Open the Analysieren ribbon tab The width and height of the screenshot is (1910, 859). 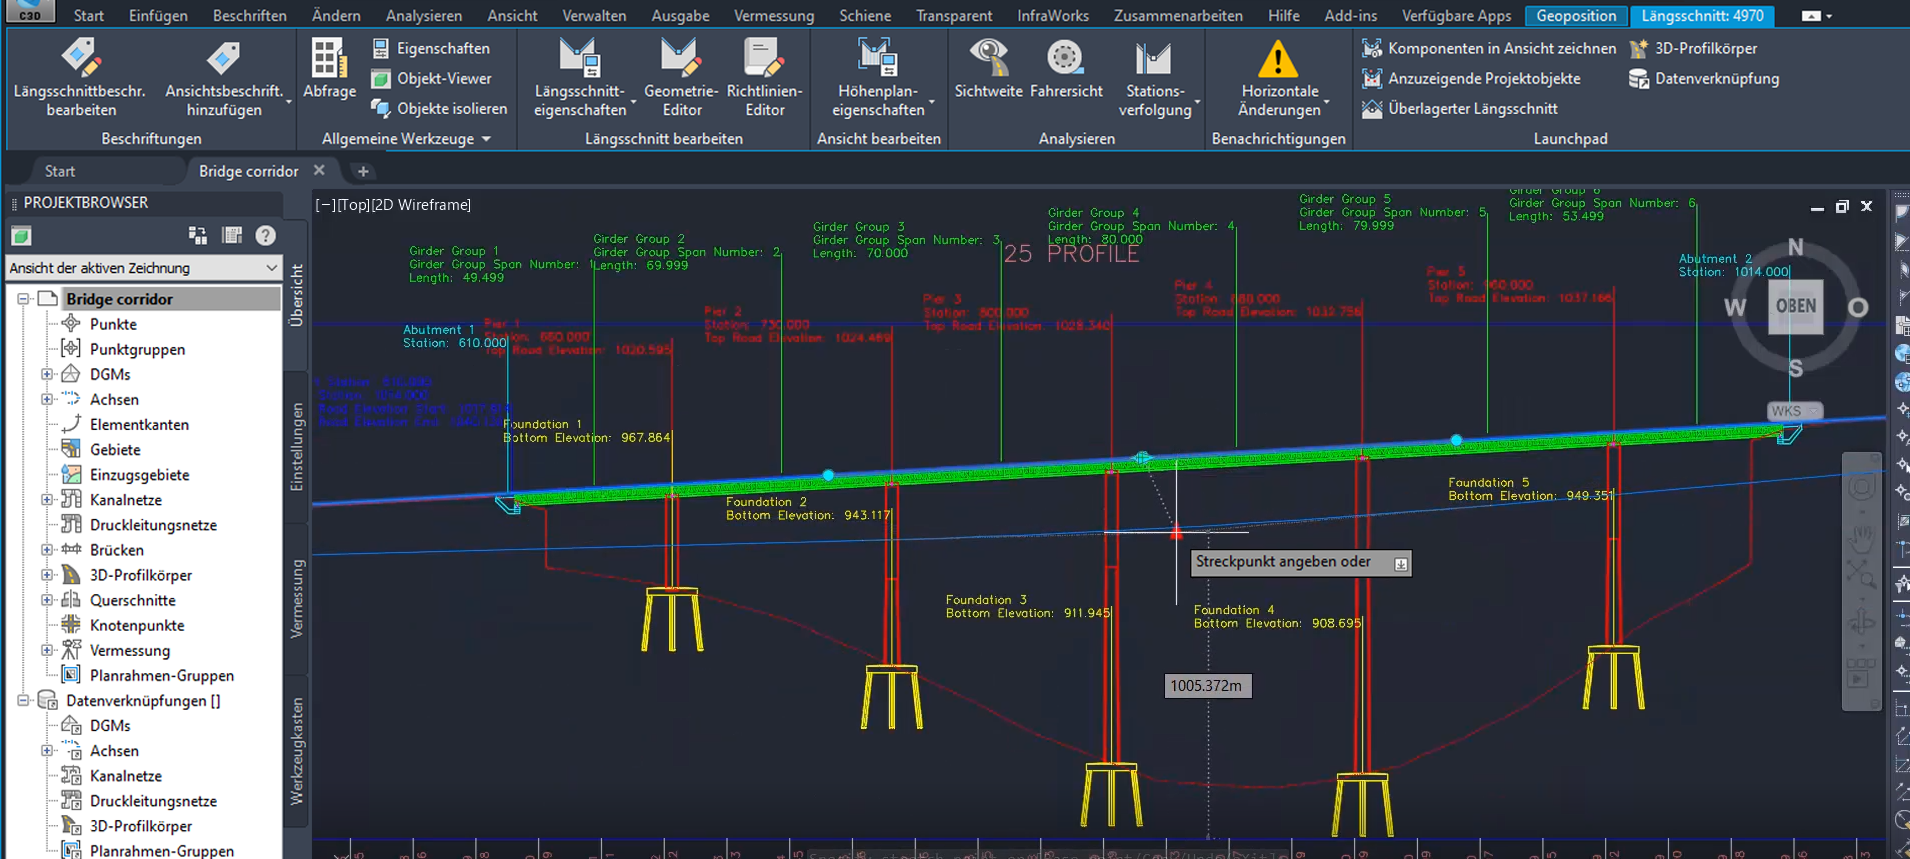[424, 16]
